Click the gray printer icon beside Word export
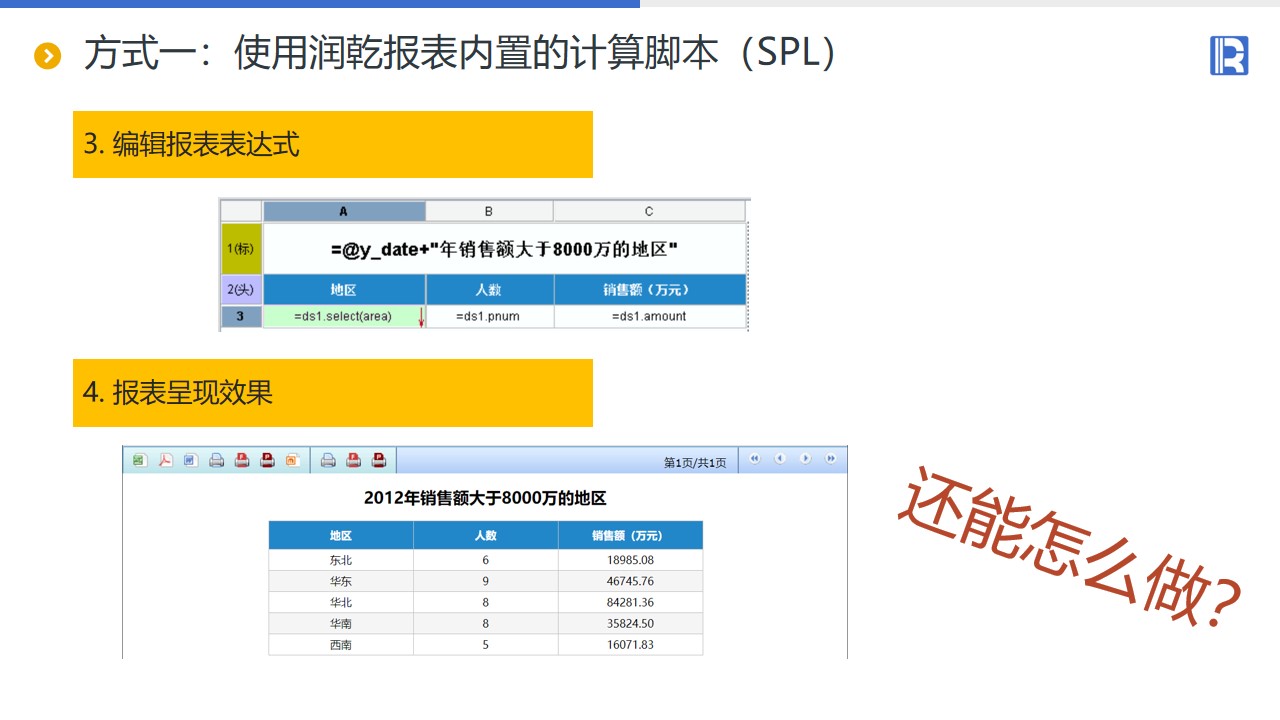Image resolution: width=1280 pixels, height=720 pixels. 216,460
